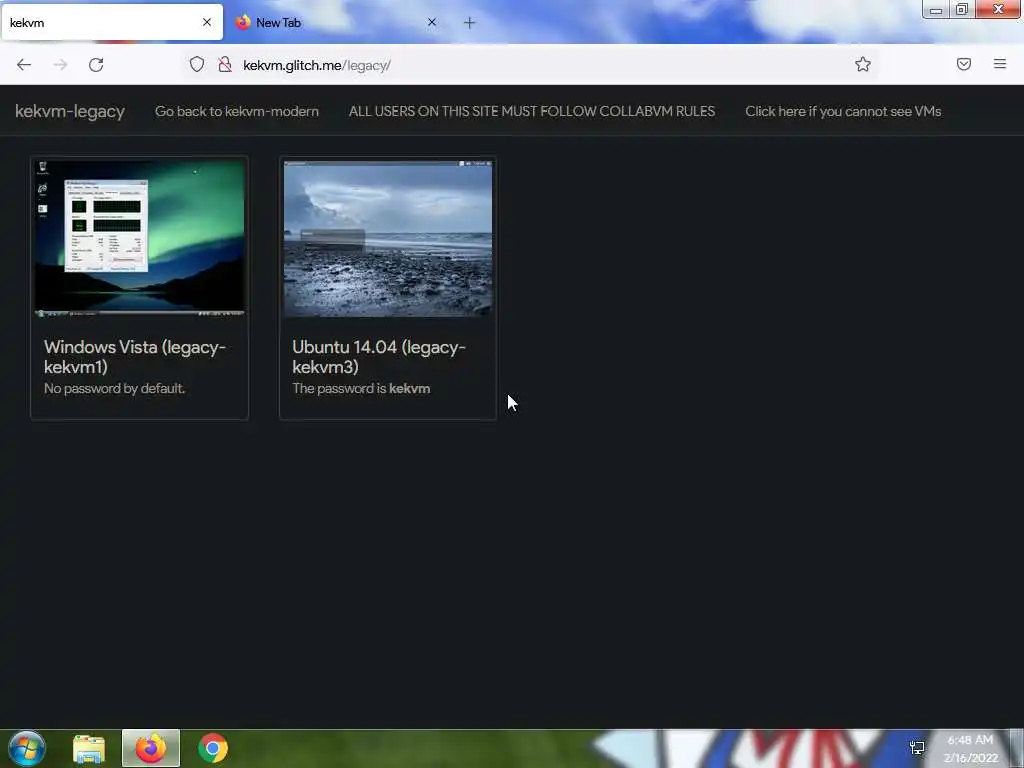
Task: Open a new tab with the plus button
Action: click(470, 23)
